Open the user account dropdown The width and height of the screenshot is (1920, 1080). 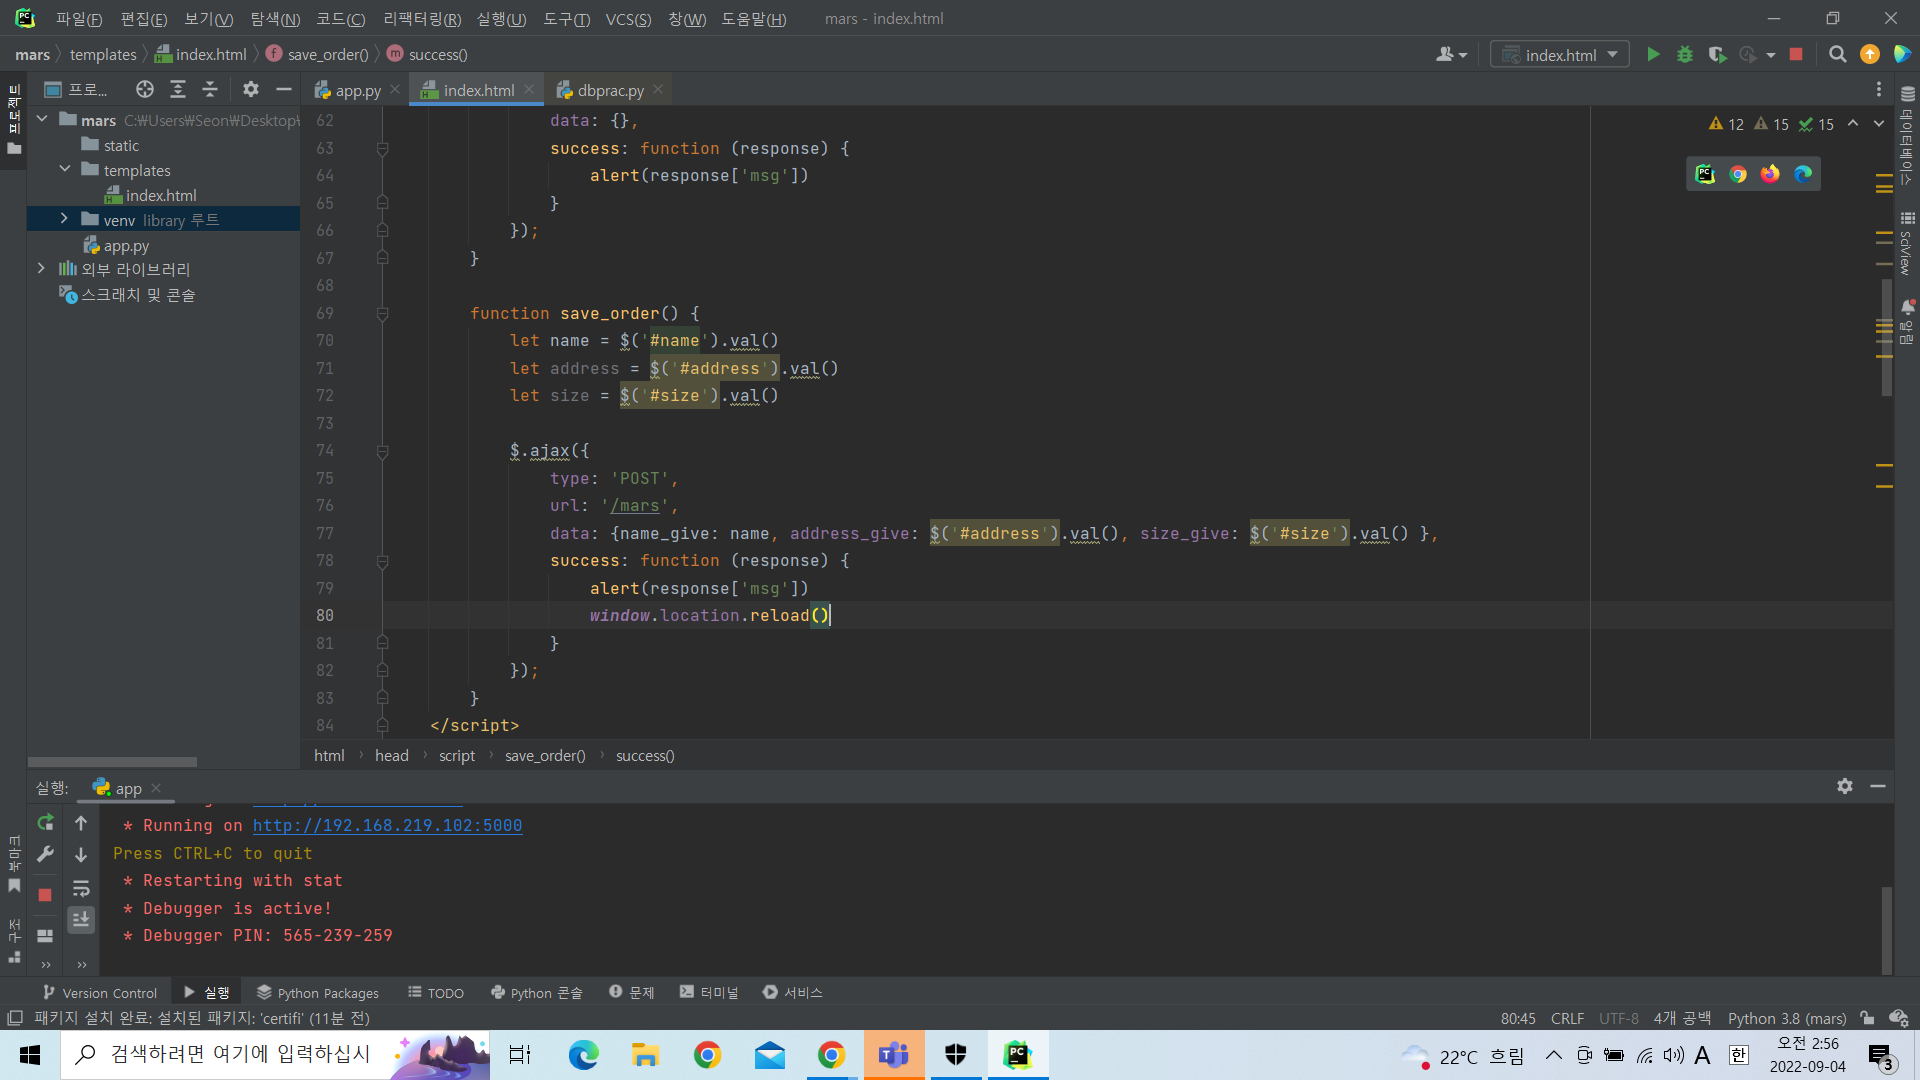pos(1452,55)
